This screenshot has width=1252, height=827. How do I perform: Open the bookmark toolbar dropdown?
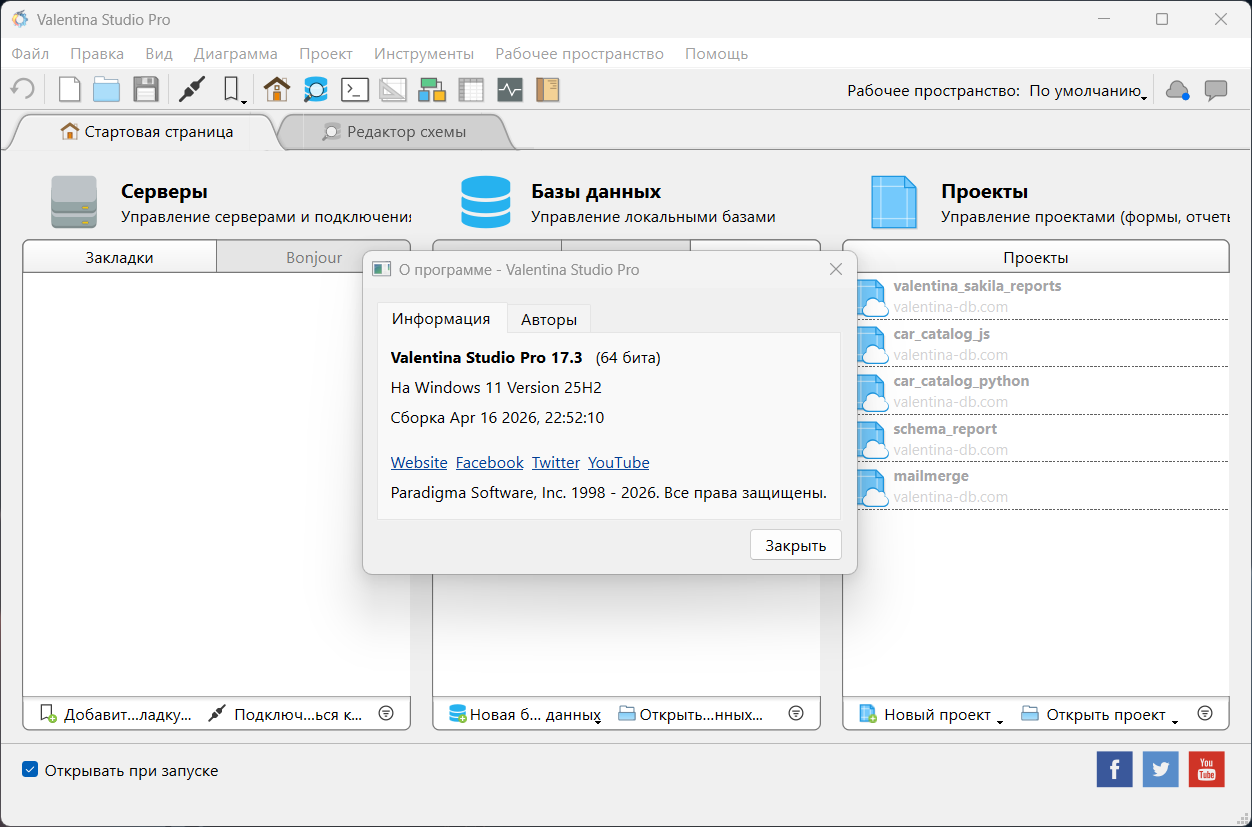click(x=234, y=90)
